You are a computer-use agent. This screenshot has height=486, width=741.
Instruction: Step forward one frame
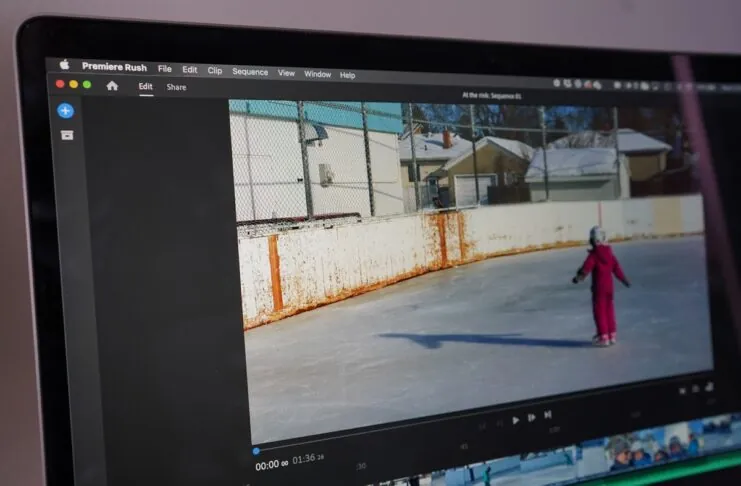coord(532,417)
